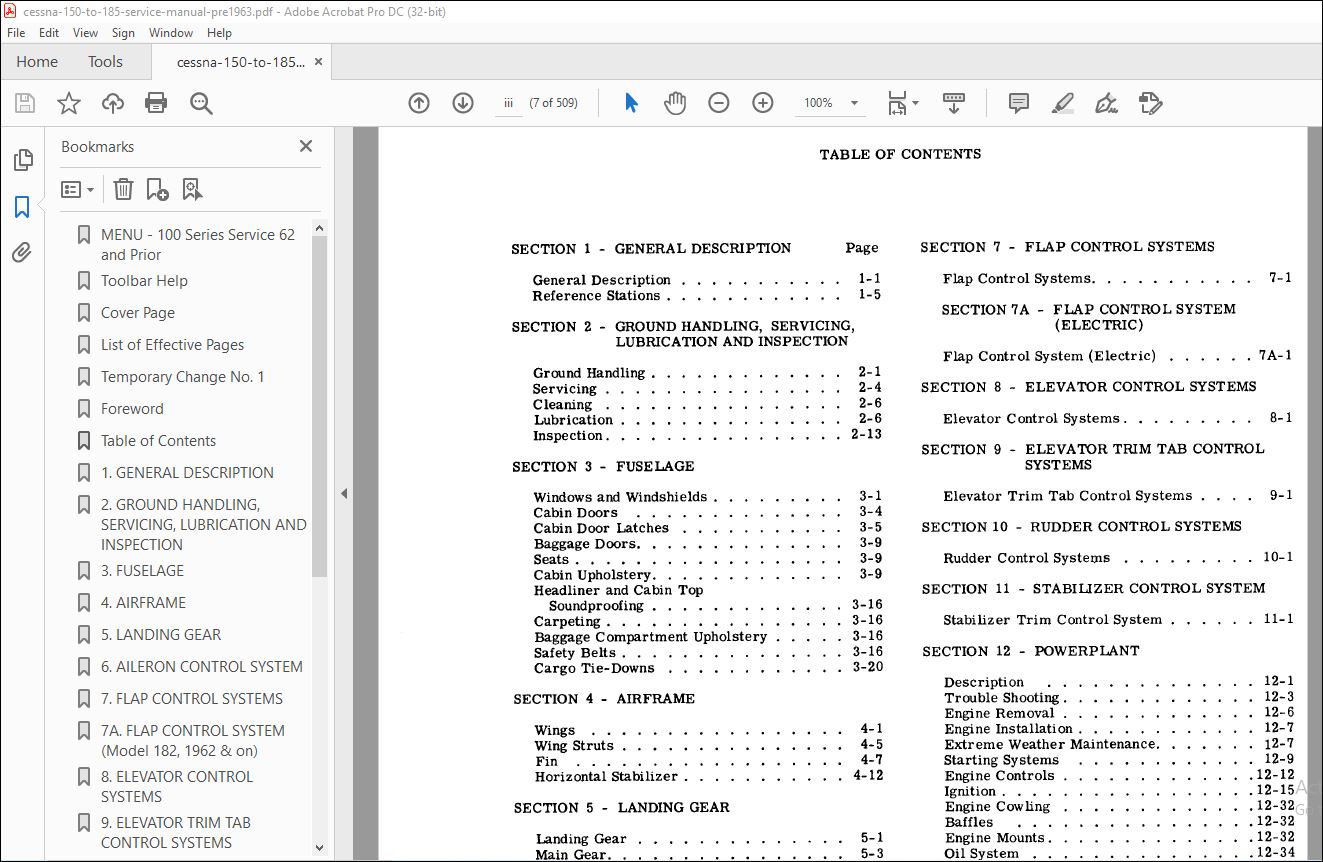This screenshot has height=862, width=1323.
Task: Click the Save file icon
Action: coord(25,103)
